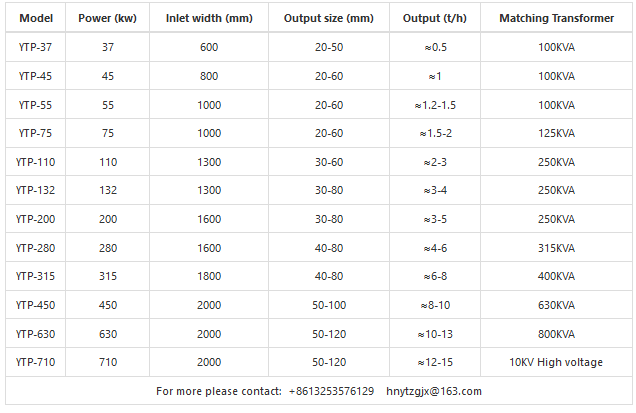The image size is (636, 413).
Task: Select the Output (t/h) column header
Action: [x=434, y=18]
